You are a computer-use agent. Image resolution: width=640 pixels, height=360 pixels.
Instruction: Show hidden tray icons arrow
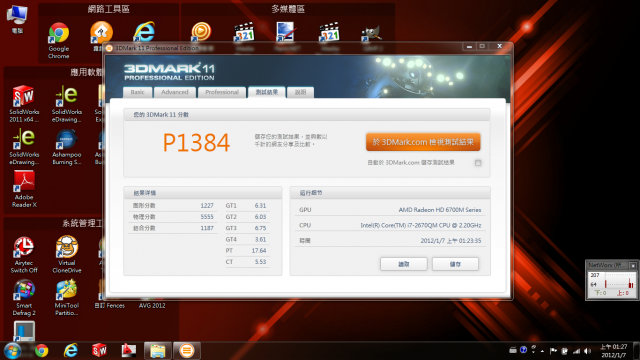pos(542,351)
